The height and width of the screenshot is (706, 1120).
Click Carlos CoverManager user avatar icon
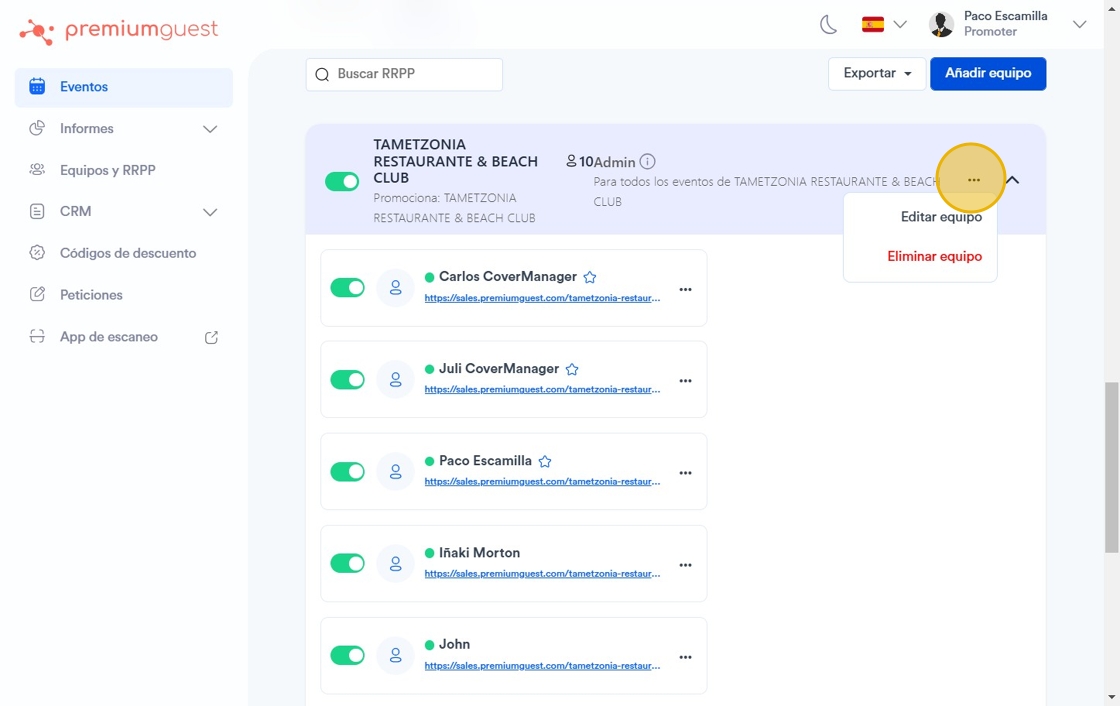[x=395, y=288]
